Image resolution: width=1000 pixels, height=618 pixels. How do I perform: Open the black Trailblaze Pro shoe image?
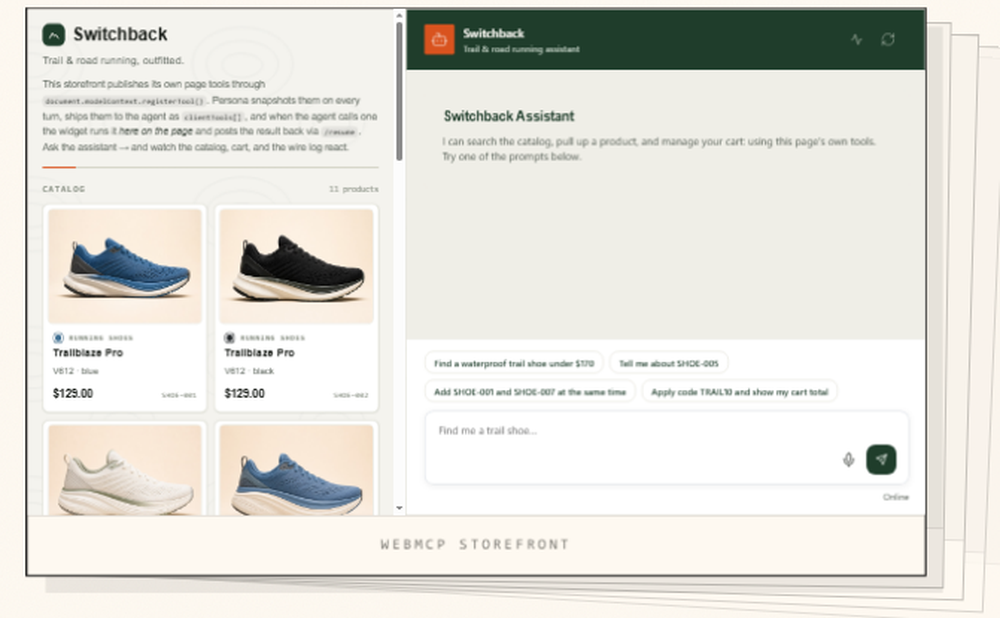click(x=297, y=266)
